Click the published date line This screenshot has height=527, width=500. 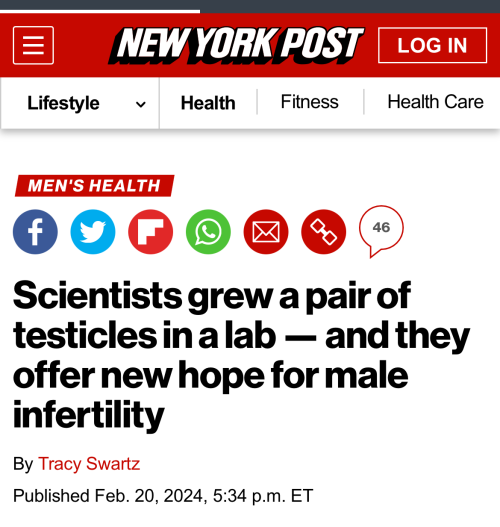coord(163,496)
